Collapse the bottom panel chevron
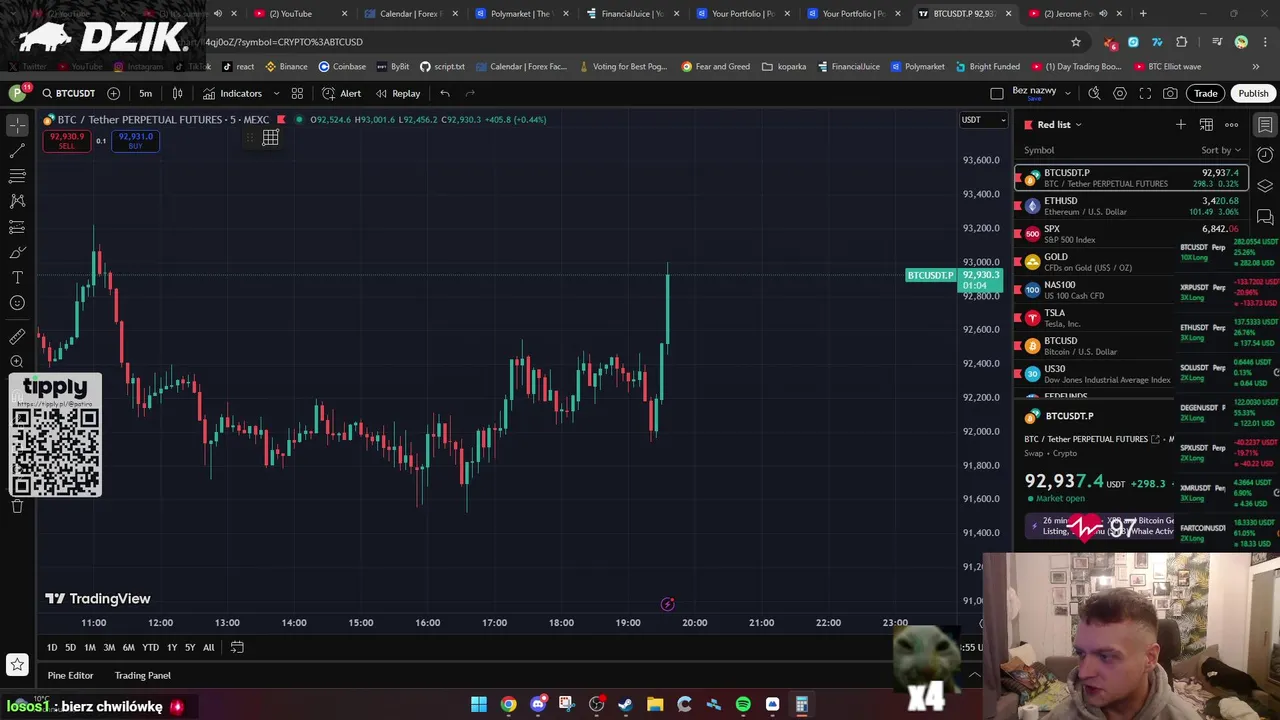Screen dimensions: 1280x720 coord(974,675)
